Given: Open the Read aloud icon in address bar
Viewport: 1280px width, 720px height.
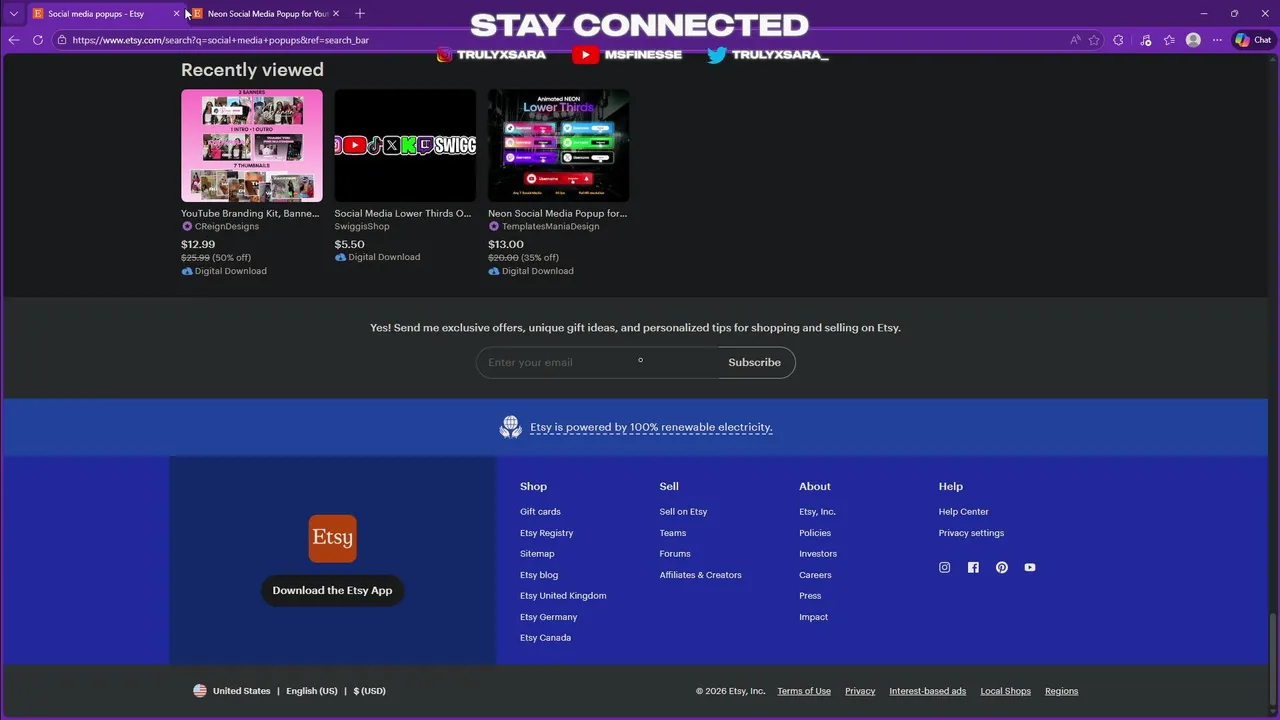Looking at the screenshot, I should 1075,40.
